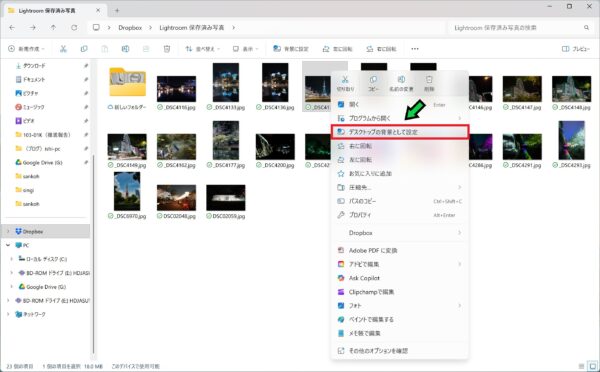Viewport: 600px width, 372px height.
Task: Go up one folder level arrow
Action: (x=53, y=28)
